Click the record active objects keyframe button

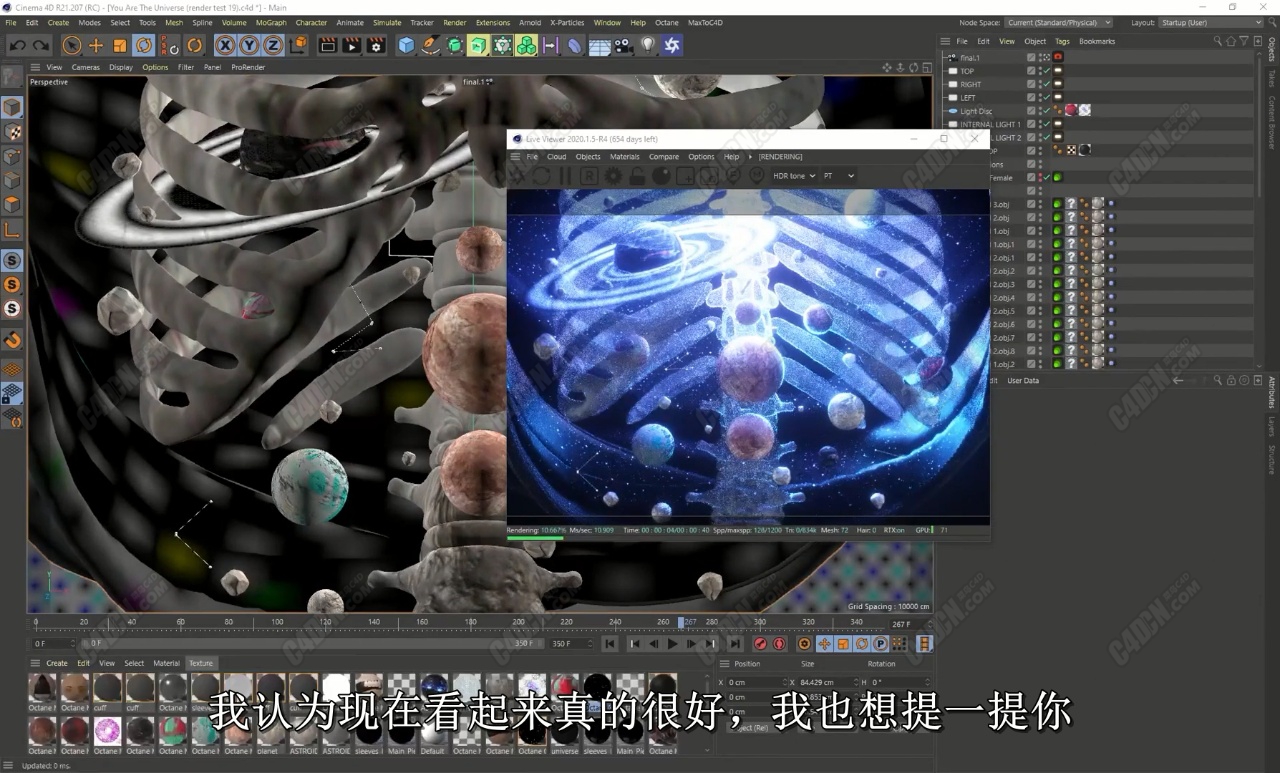point(760,644)
